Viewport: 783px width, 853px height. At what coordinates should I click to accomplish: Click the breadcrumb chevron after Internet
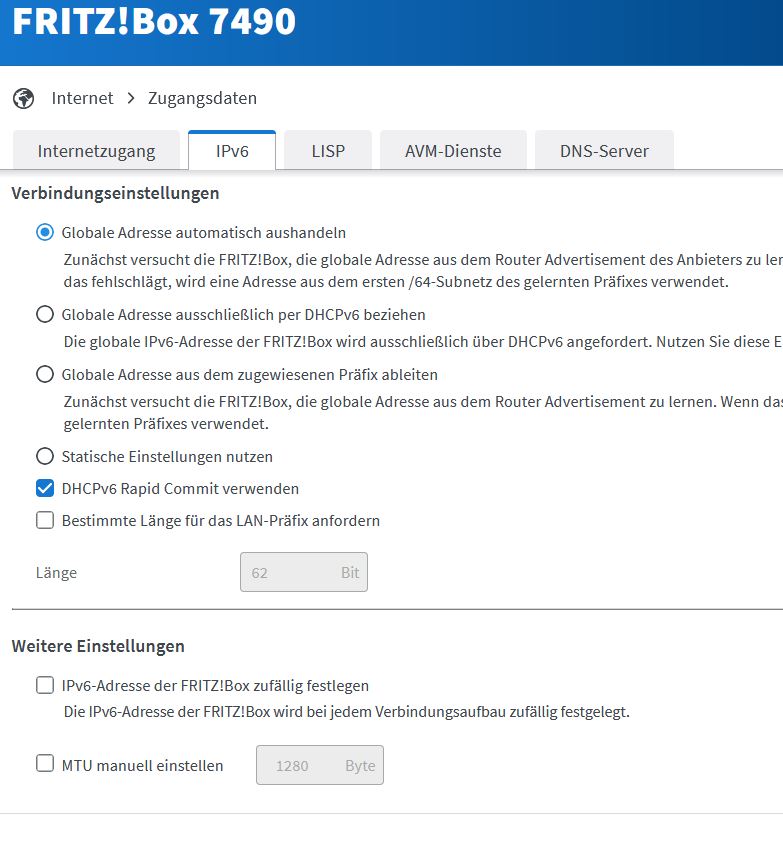pyautogui.click(x=131, y=98)
